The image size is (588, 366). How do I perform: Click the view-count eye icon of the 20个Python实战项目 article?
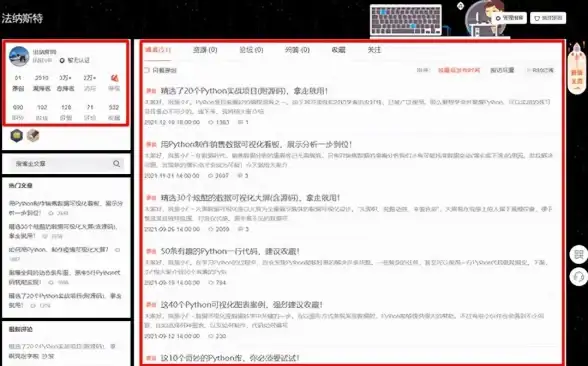coord(211,122)
